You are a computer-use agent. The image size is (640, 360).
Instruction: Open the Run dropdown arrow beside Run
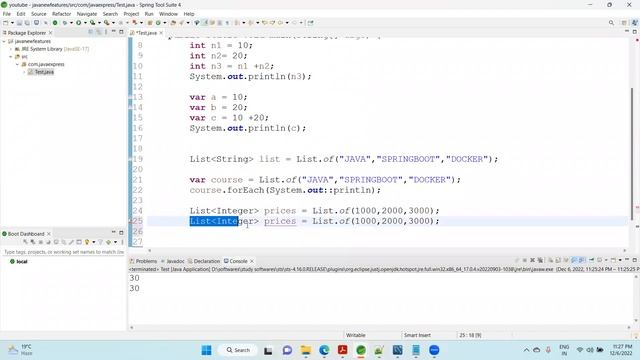pos(85,23)
